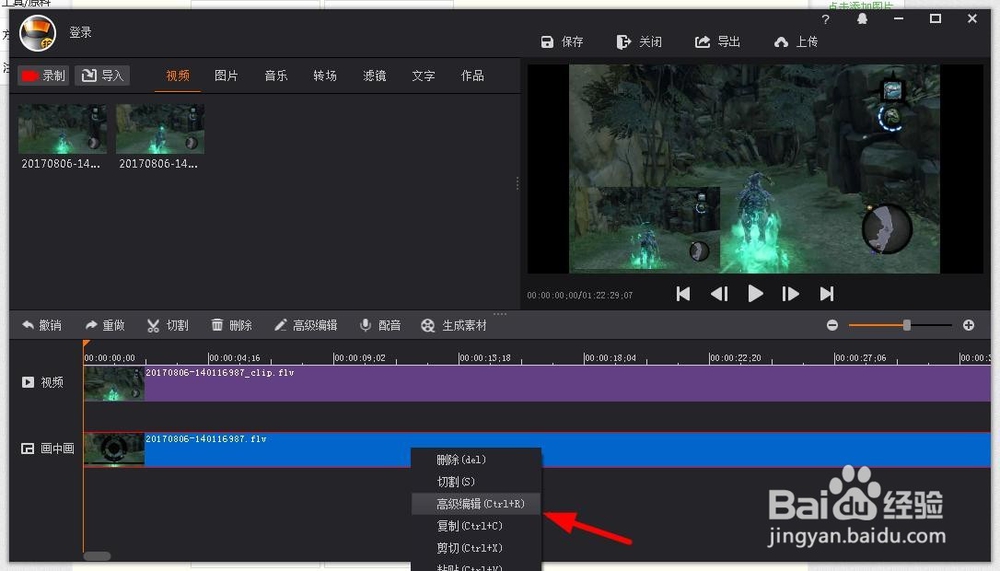Click the user avatar logo
Viewport: 1000px width, 571px height.
coord(37,33)
